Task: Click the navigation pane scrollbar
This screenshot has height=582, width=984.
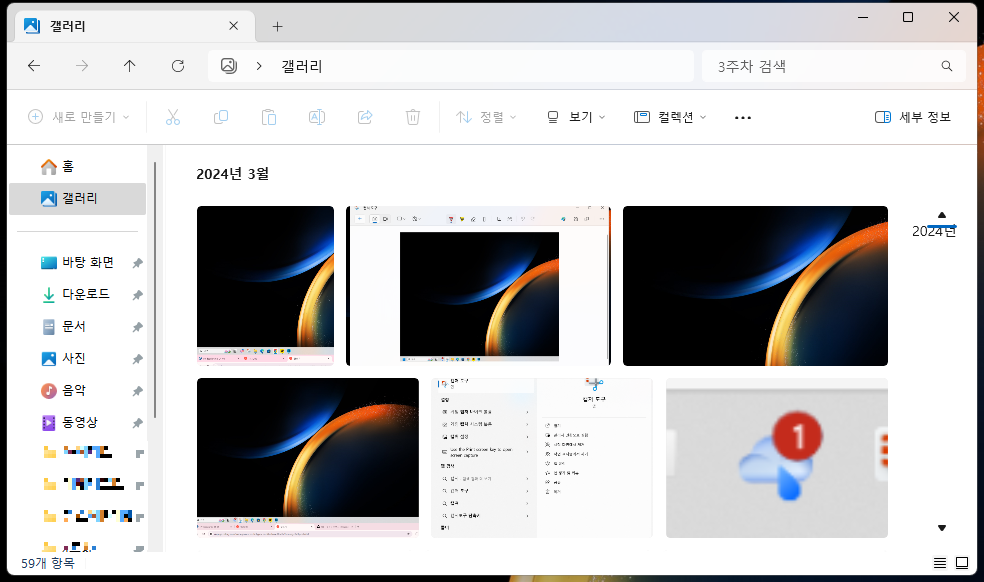Action: [154, 290]
